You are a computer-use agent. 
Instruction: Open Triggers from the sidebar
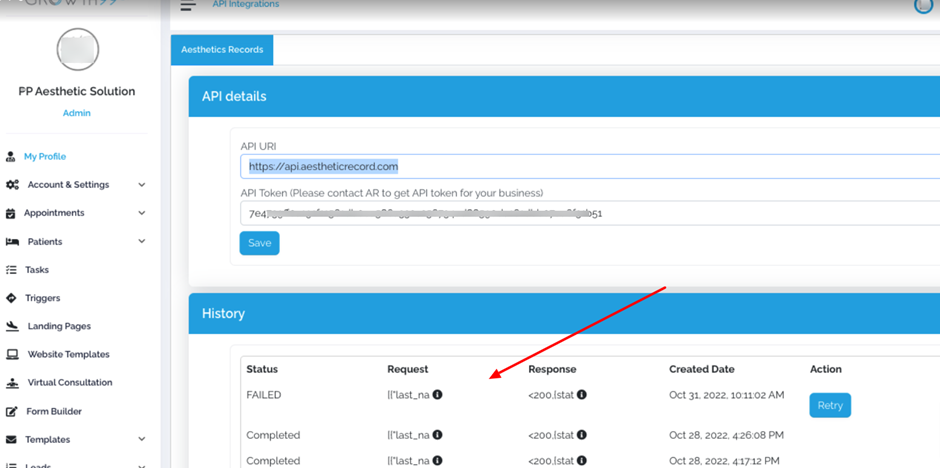(x=43, y=298)
